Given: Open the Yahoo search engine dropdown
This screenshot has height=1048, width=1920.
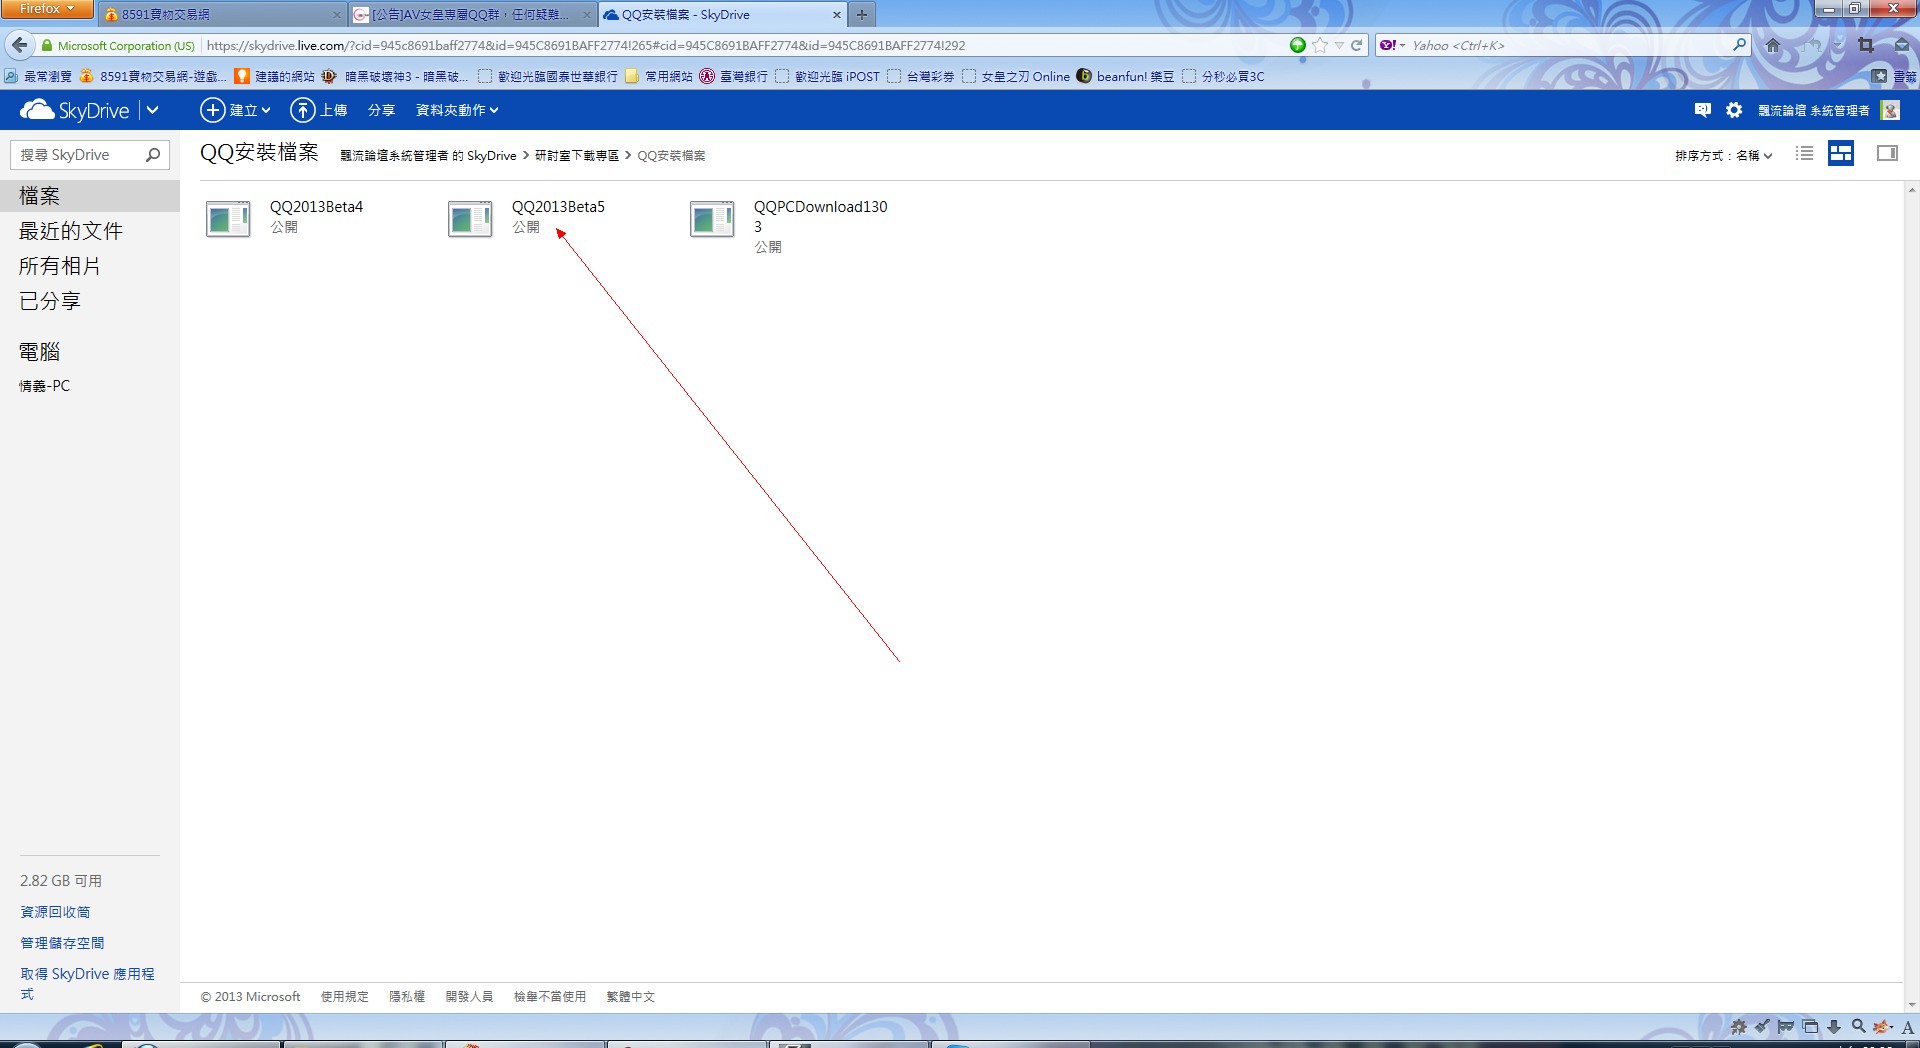Looking at the screenshot, I should pyautogui.click(x=1392, y=45).
